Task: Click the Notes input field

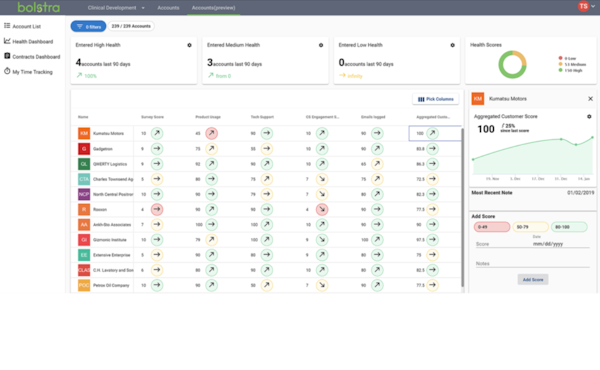Action: (x=532, y=264)
